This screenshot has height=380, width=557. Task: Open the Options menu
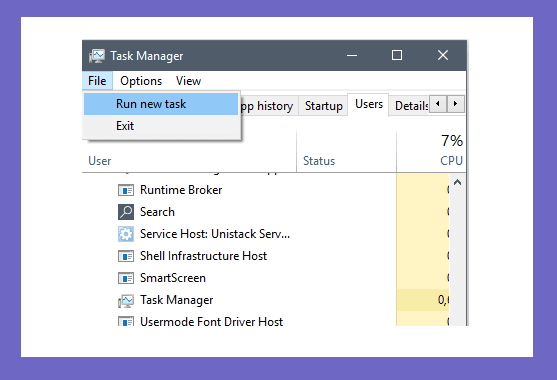141,81
